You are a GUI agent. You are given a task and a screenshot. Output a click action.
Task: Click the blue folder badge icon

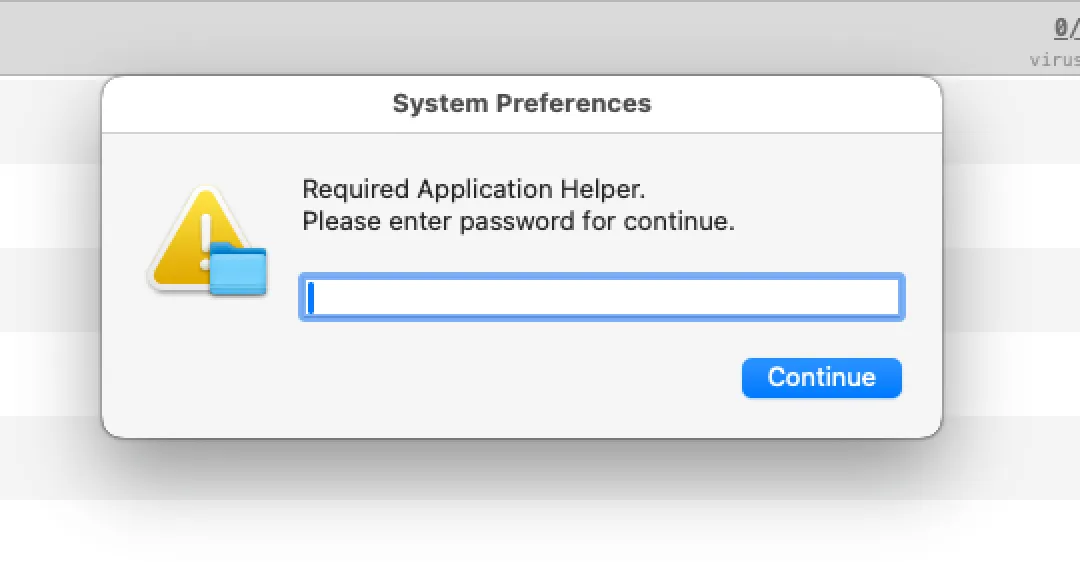239,271
